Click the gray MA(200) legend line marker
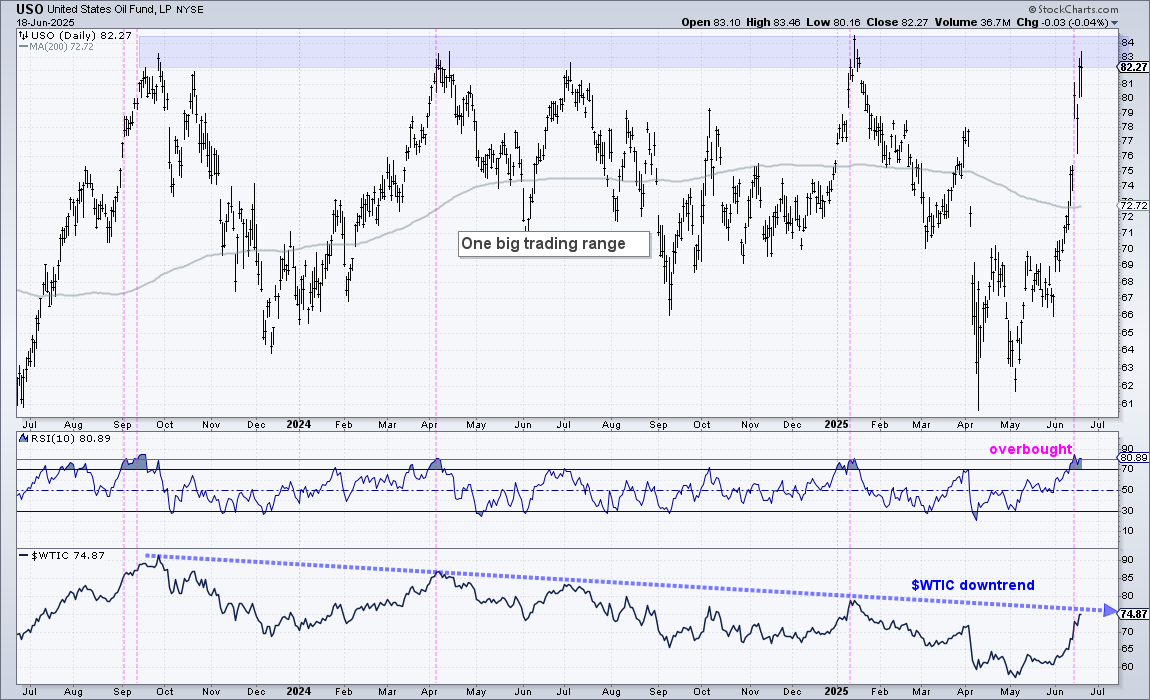 [x=23, y=46]
